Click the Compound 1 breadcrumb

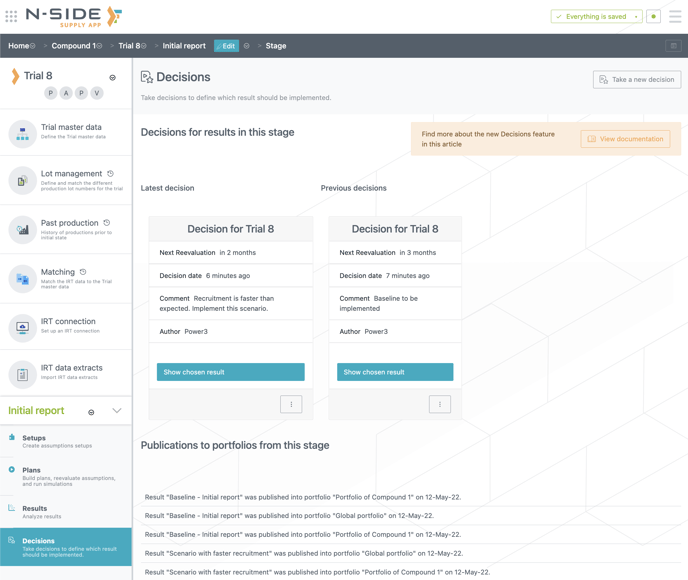[74, 46]
